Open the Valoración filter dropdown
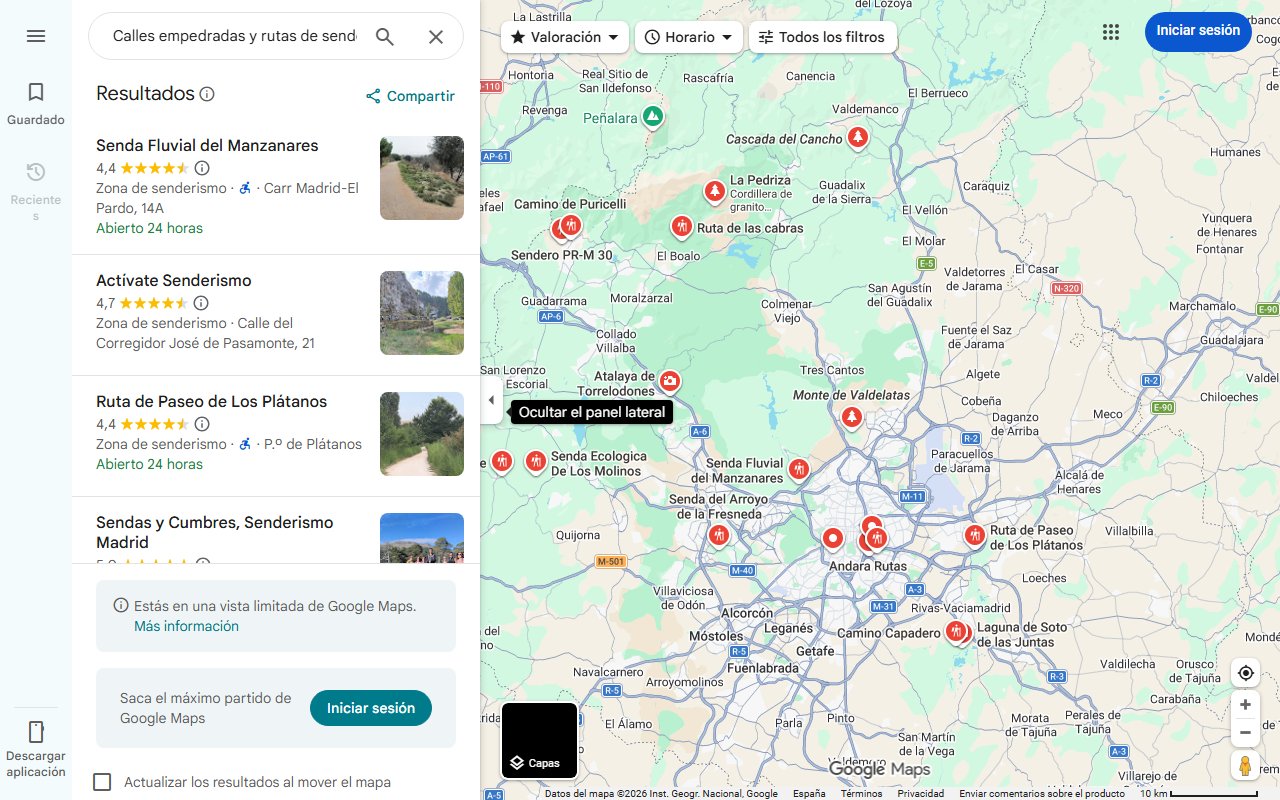Viewport: 1280px width, 800px height. (564, 36)
